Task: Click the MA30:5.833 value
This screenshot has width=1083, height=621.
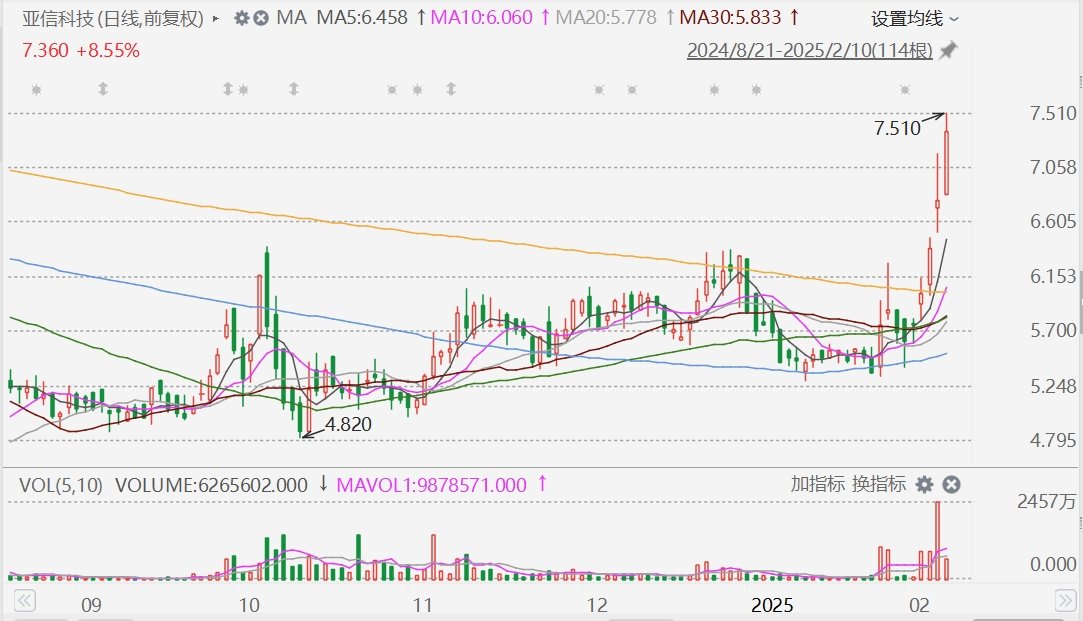Action: pyautogui.click(x=731, y=18)
